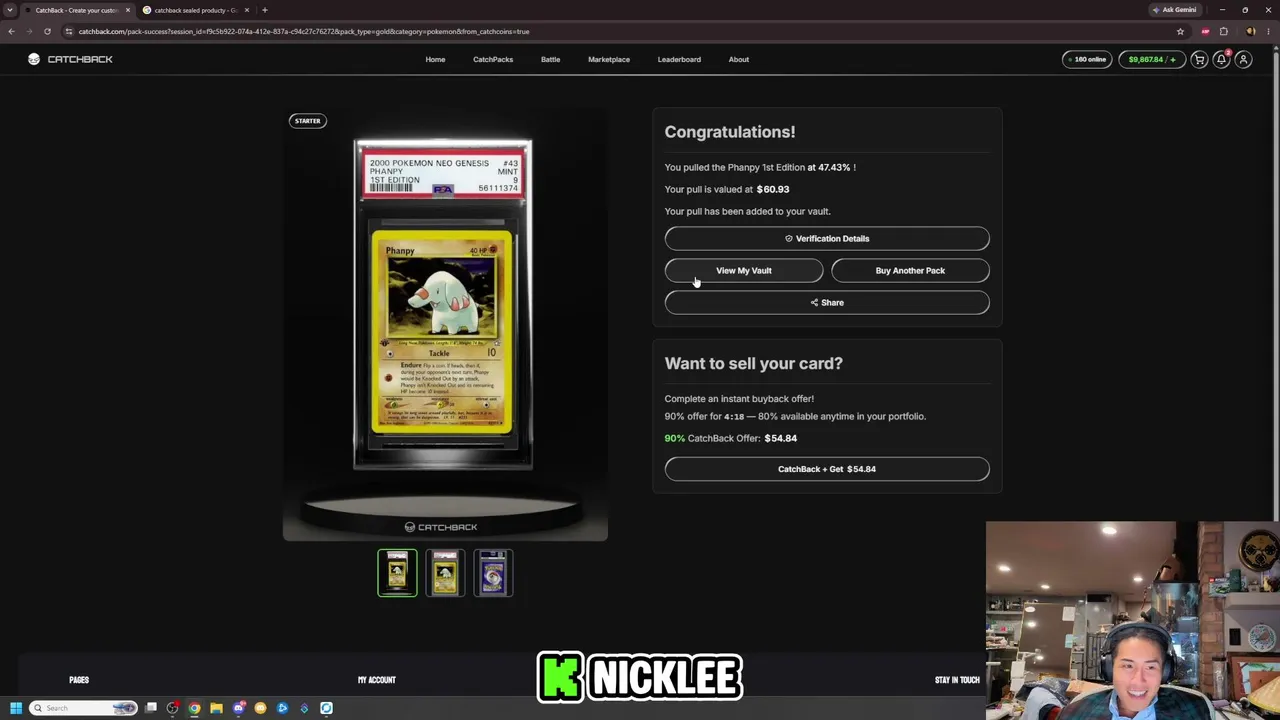This screenshot has height=720, width=1280.
Task: Click the 90% CatchBack Offer text
Action: tap(731, 438)
